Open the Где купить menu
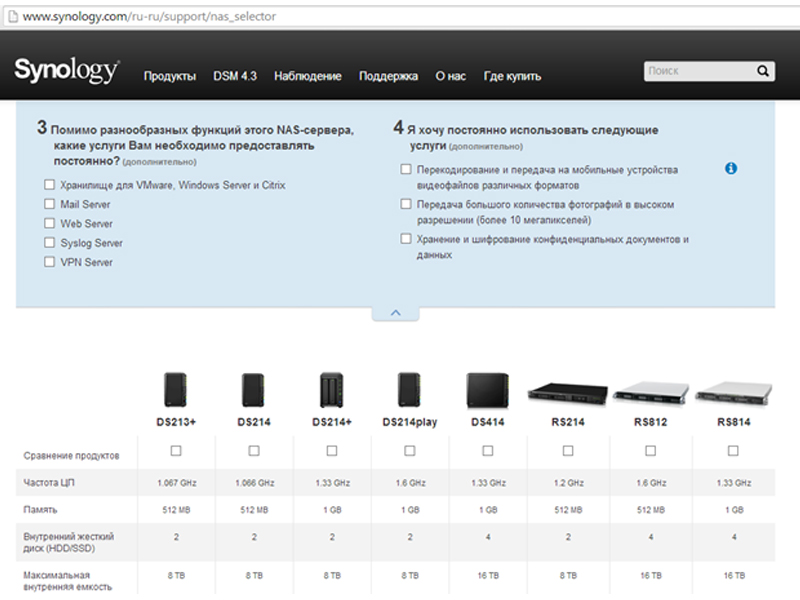This screenshot has height=600, width=800. coord(512,76)
